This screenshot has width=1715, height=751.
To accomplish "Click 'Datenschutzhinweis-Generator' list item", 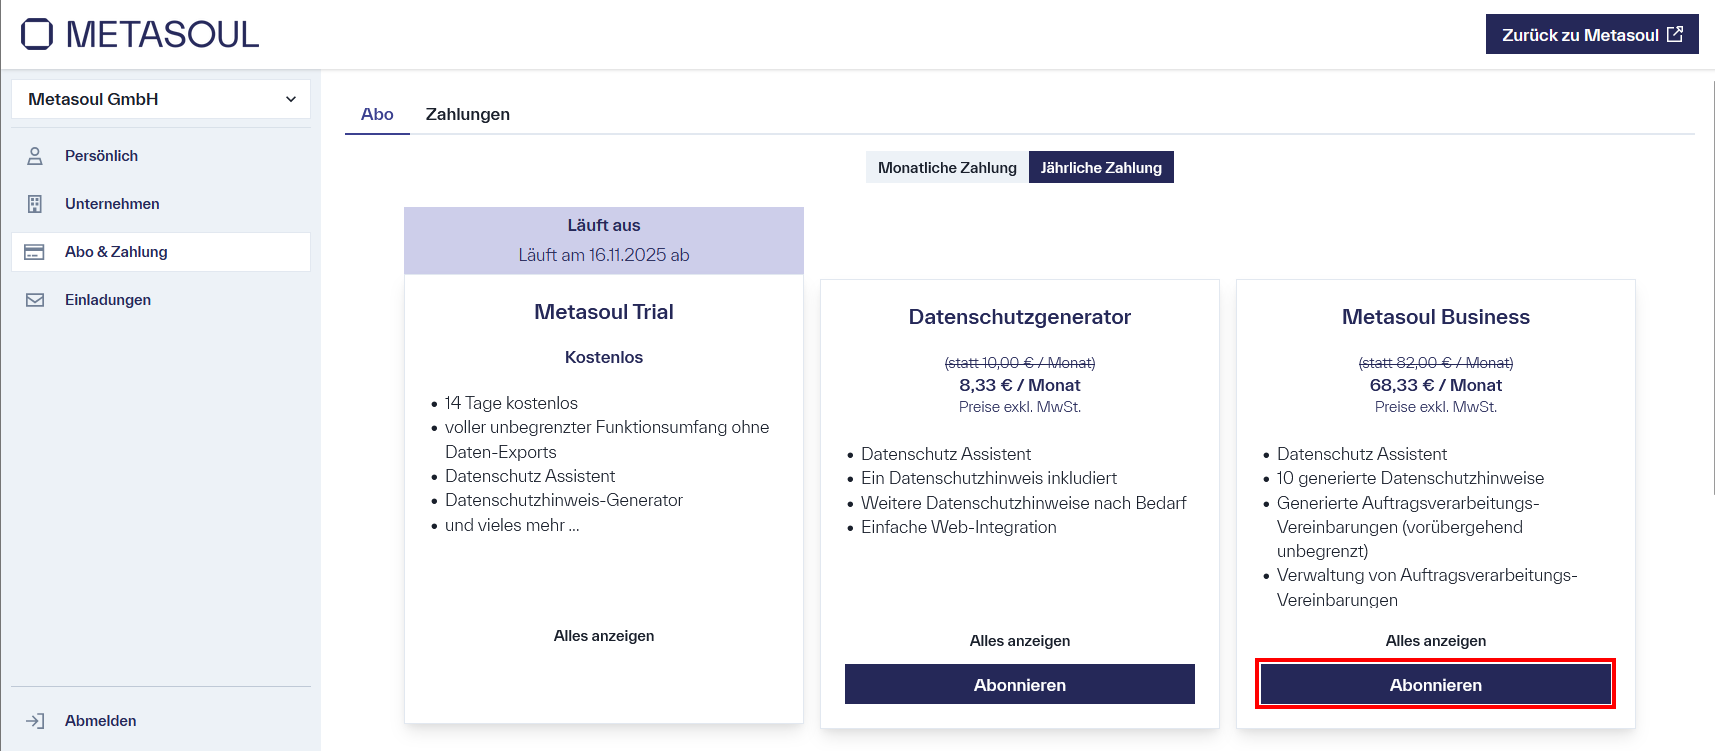I will tap(564, 500).
